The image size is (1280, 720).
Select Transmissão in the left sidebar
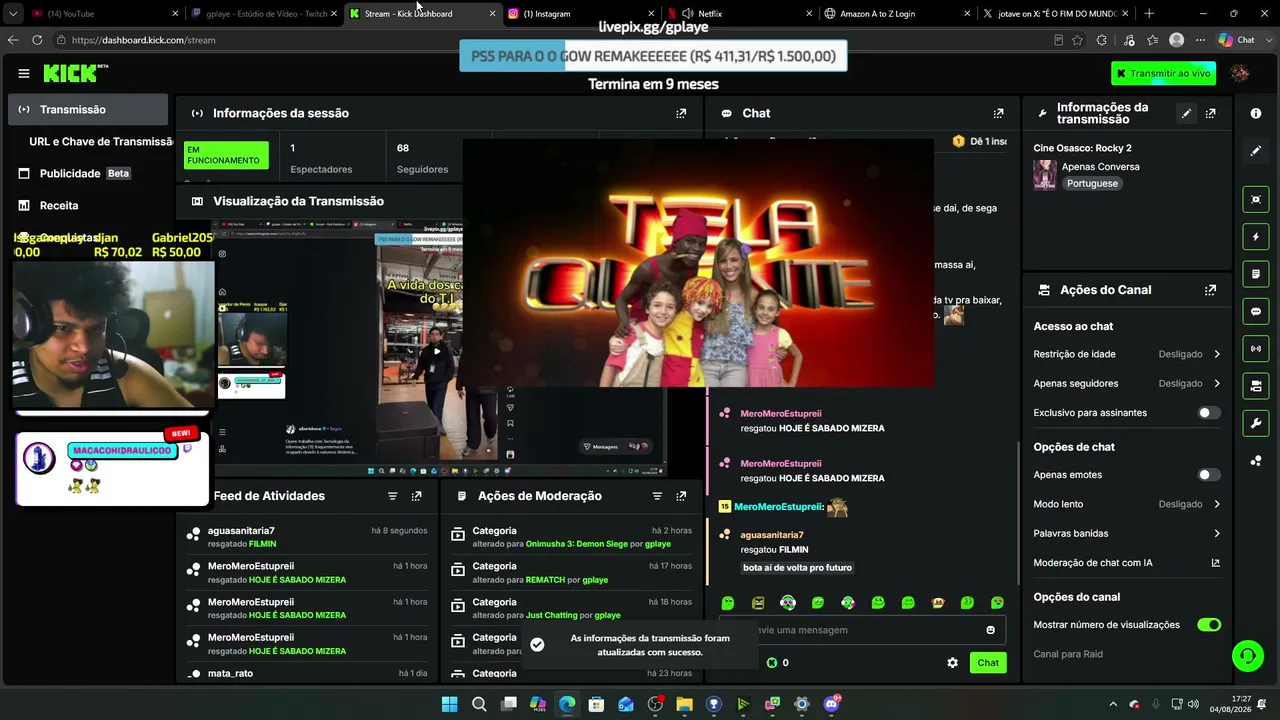tap(88, 110)
